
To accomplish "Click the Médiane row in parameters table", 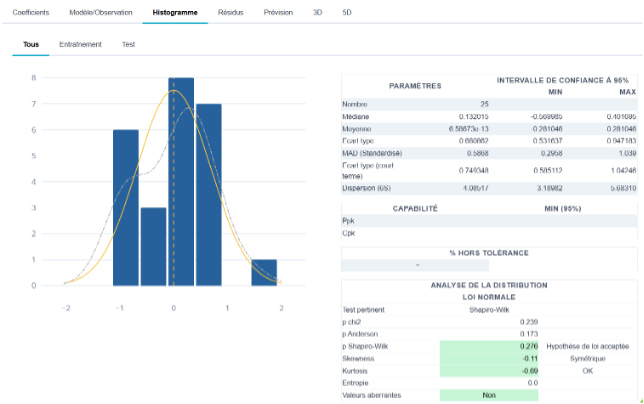I will (x=489, y=117).
